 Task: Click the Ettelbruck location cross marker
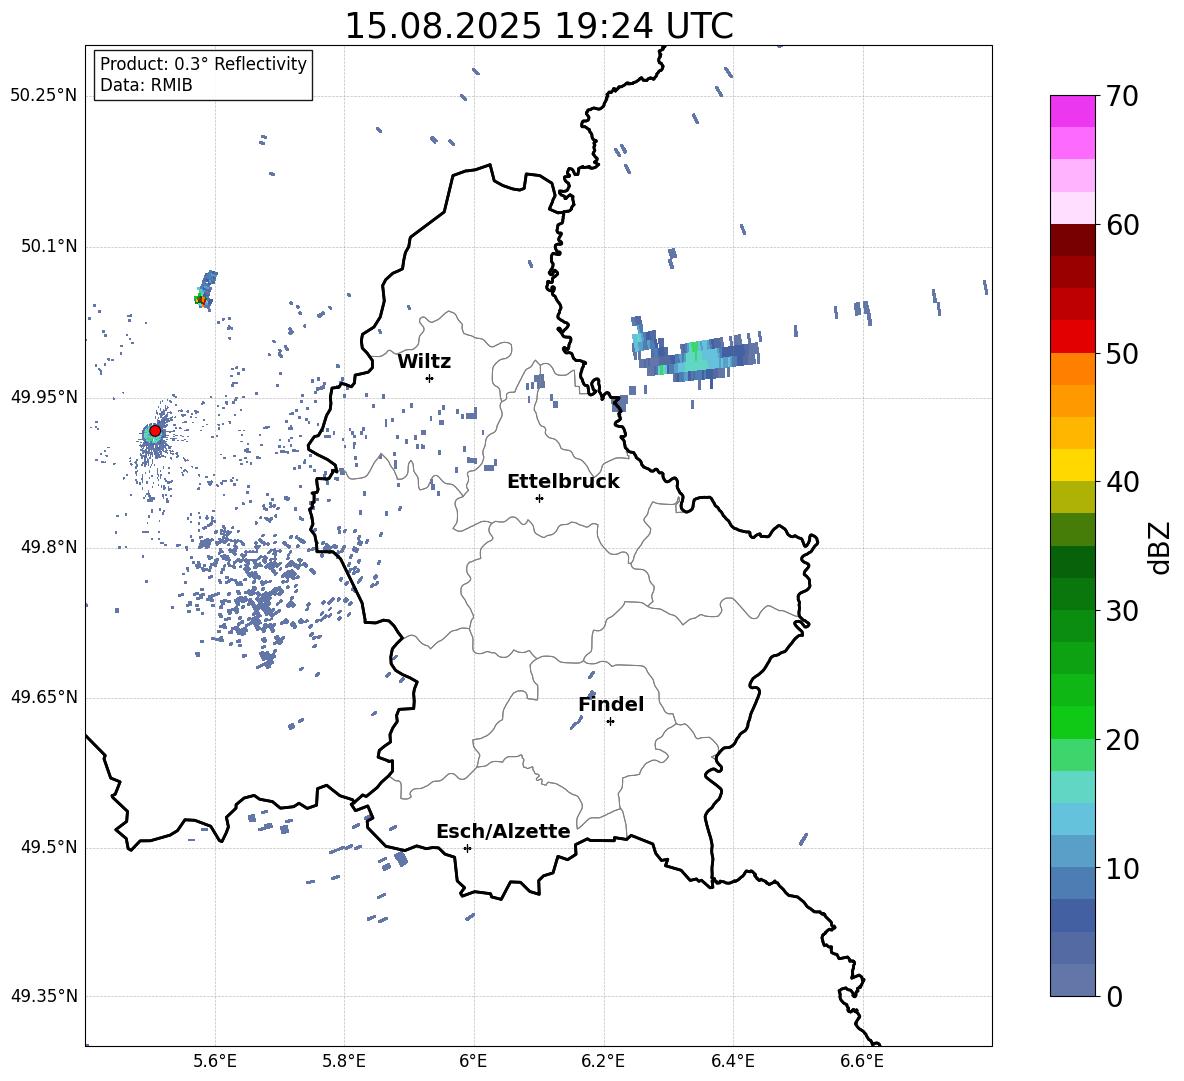click(539, 498)
